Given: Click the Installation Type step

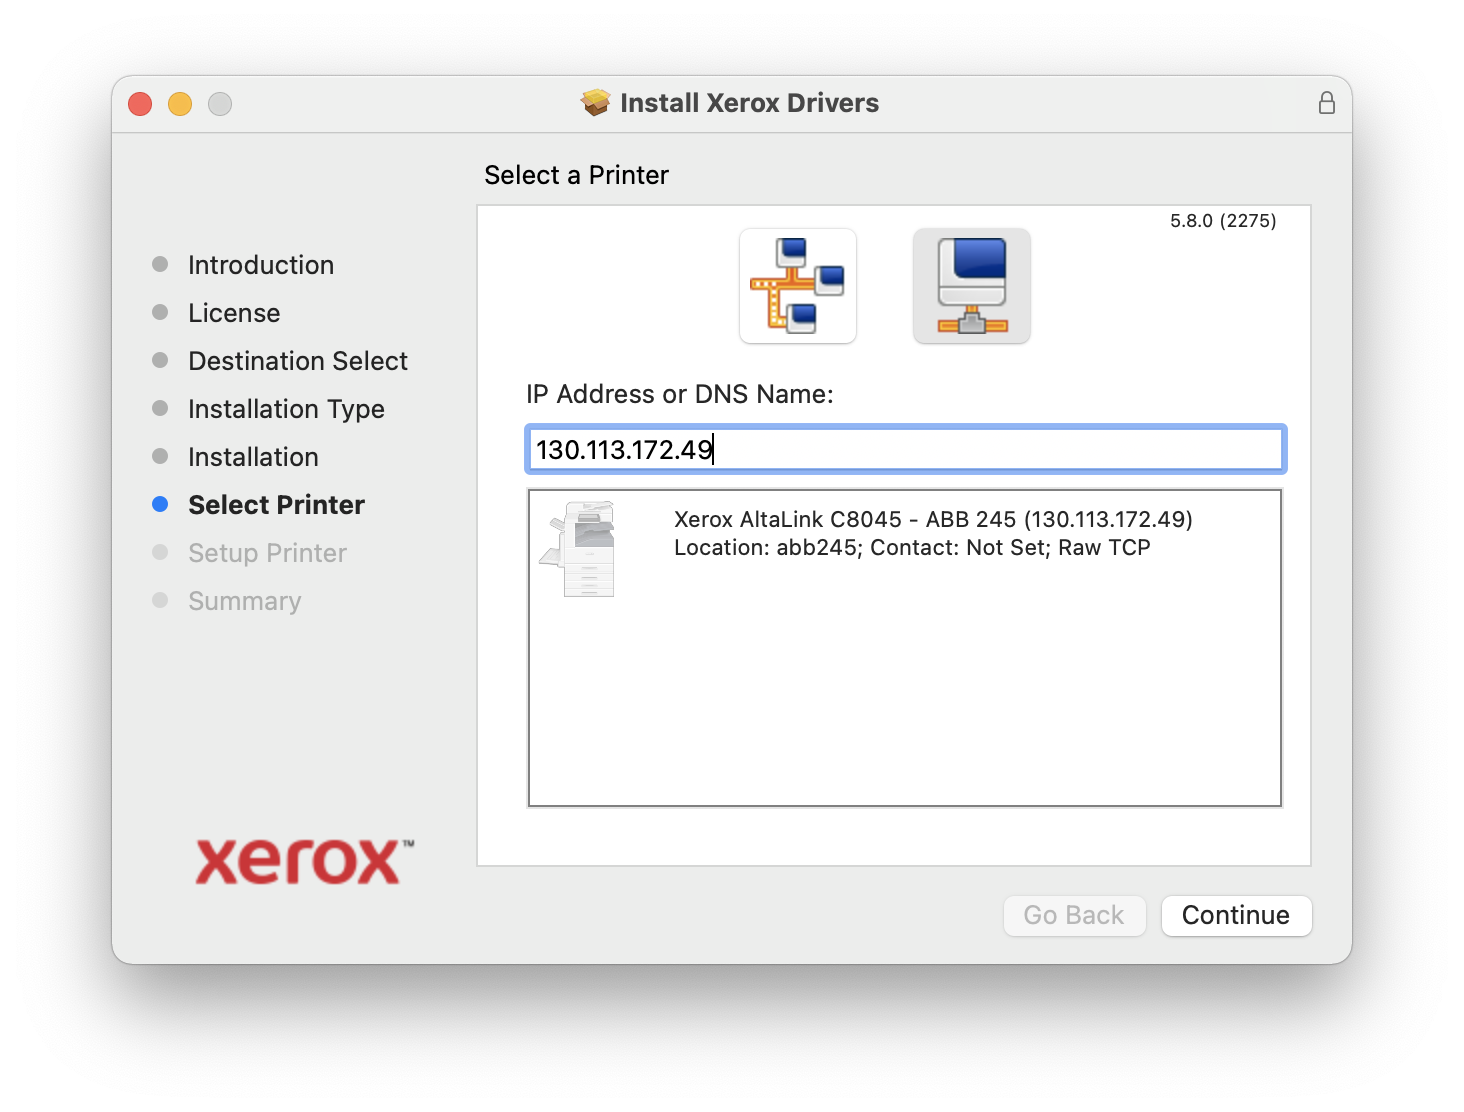Looking at the screenshot, I should click(x=286, y=409).
